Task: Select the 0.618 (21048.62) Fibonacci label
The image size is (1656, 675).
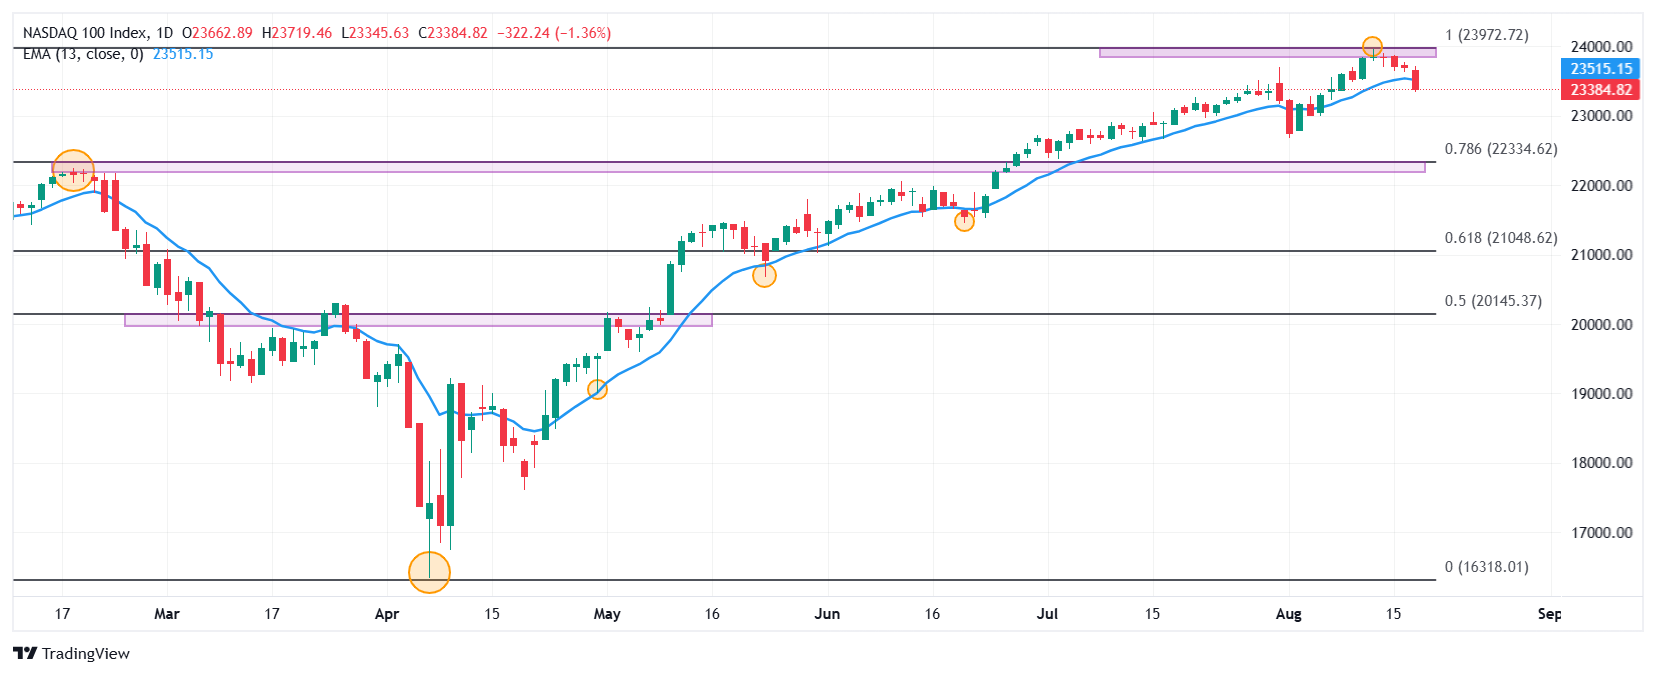Action: click(x=1500, y=238)
